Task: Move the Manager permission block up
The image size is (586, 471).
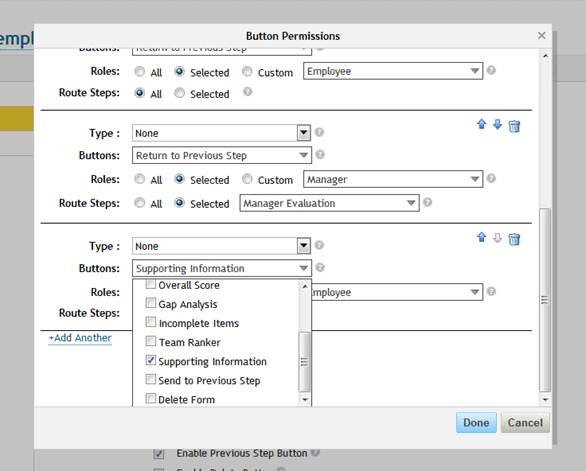Action: click(x=482, y=124)
